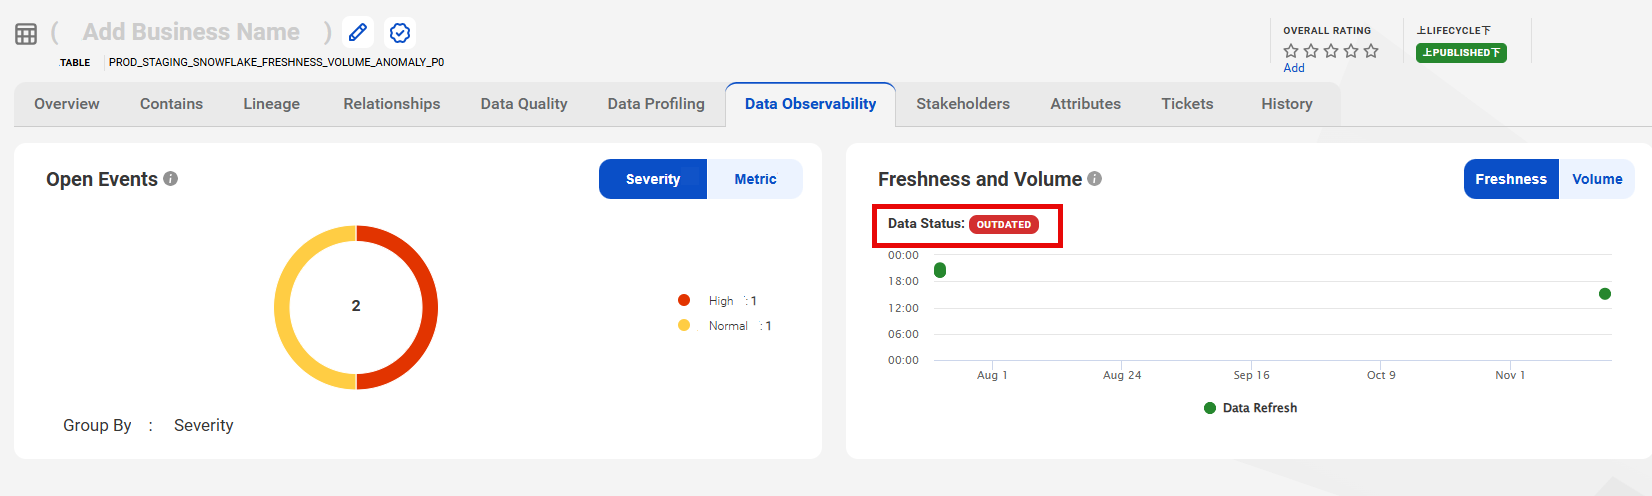Open Open Events info tooltip icon
The width and height of the screenshot is (1652, 496).
pos(171,178)
